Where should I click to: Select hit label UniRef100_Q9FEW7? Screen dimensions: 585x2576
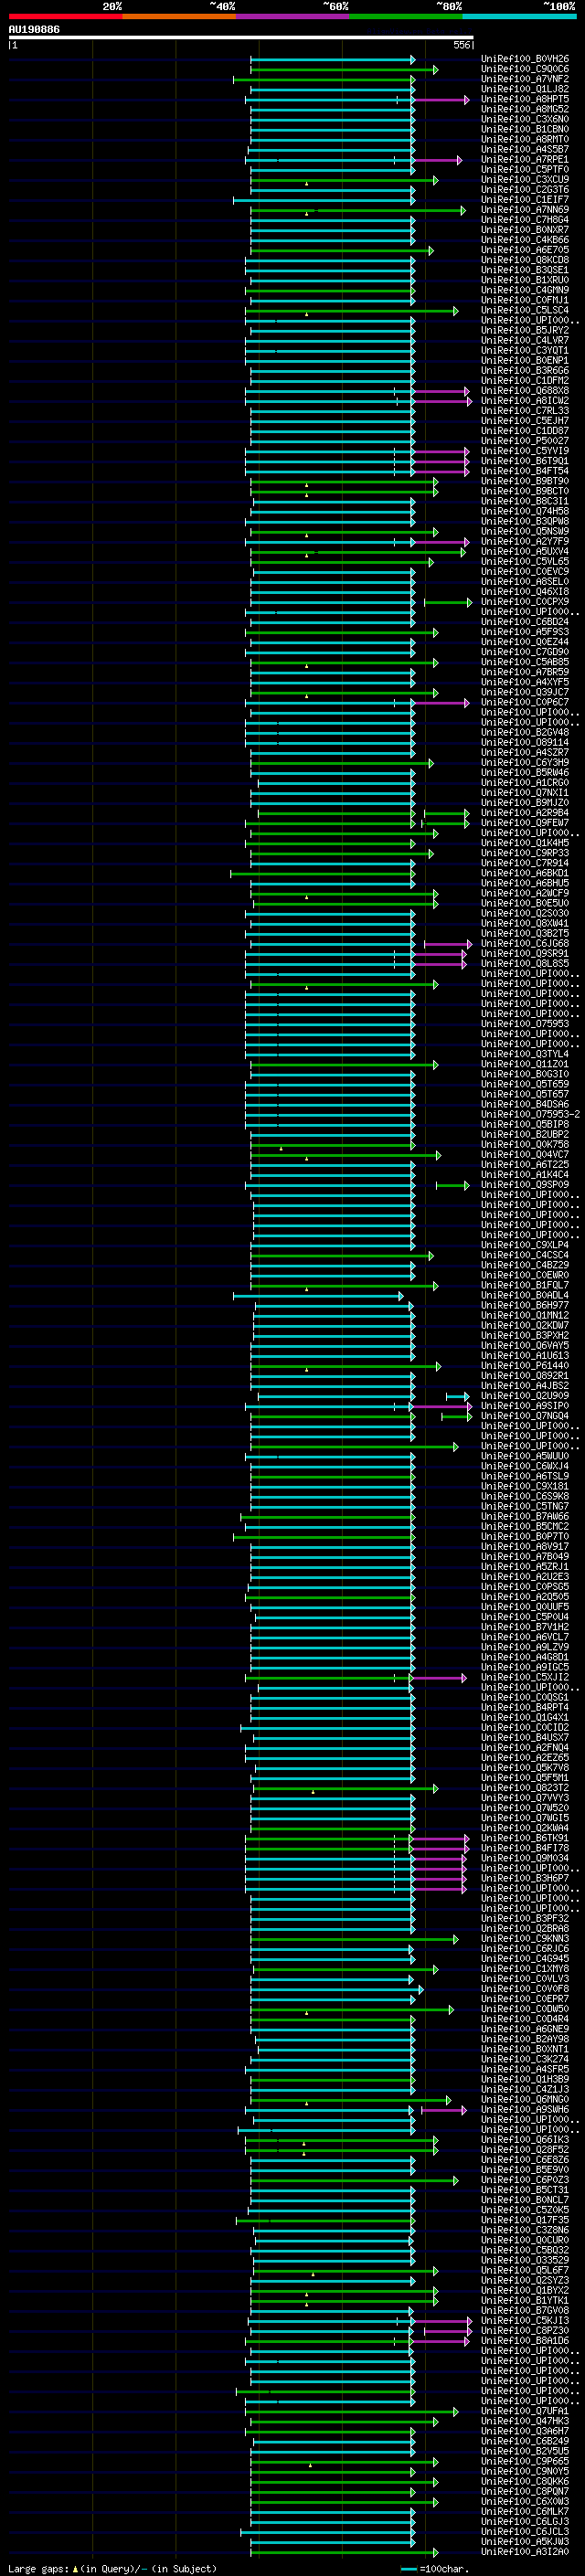(x=525, y=823)
